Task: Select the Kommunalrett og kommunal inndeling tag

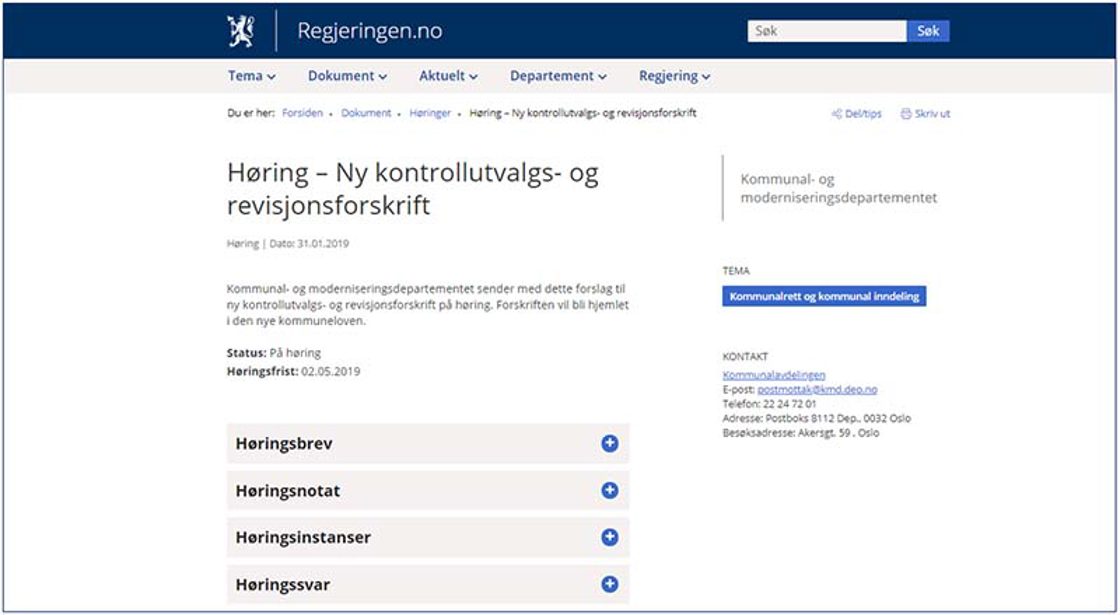Action: coord(824,297)
